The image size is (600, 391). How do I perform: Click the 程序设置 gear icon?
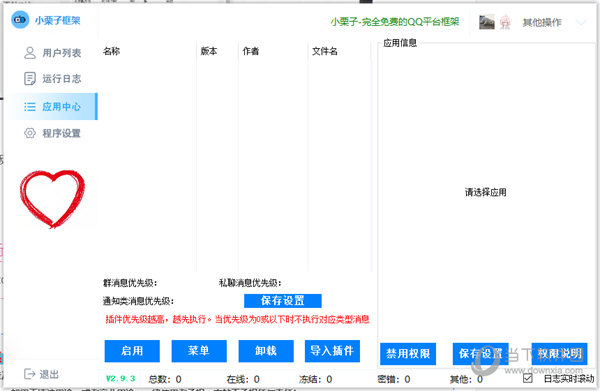[30, 133]
